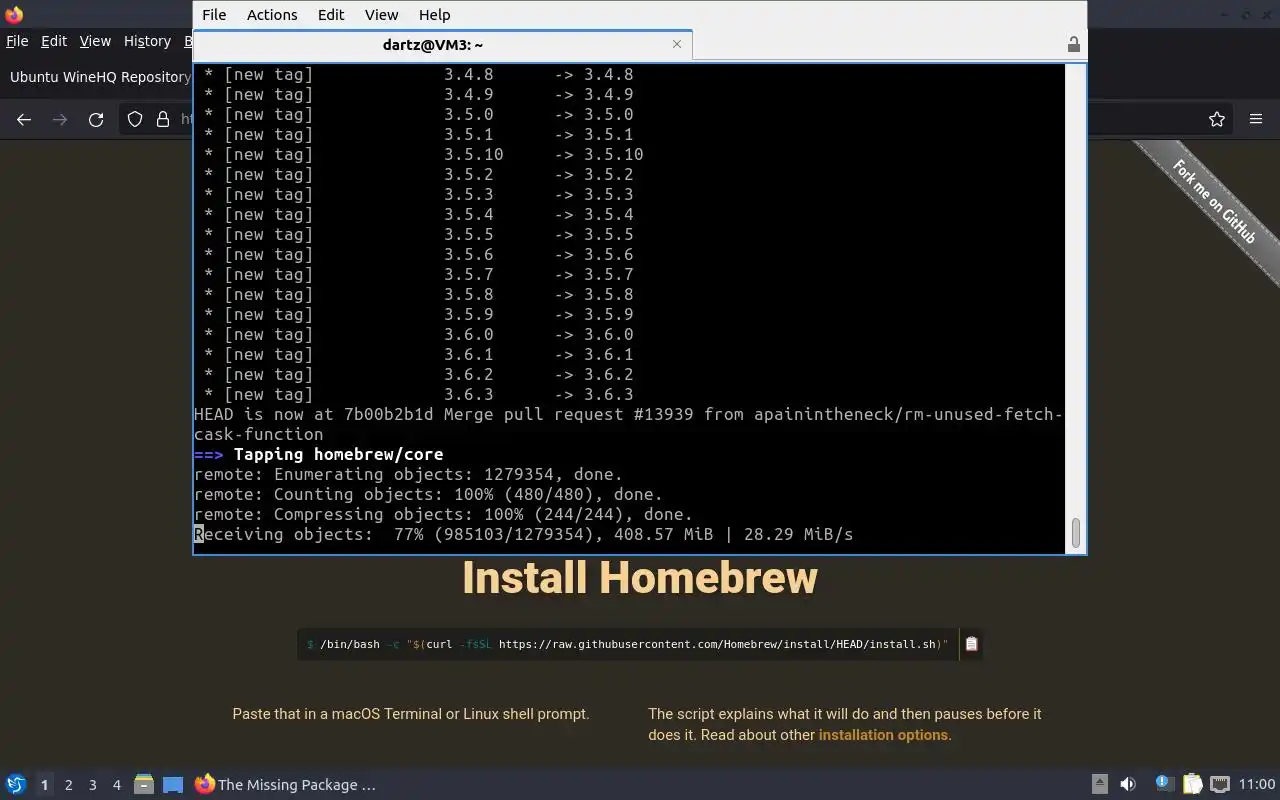Switch to desktop 4

click(116, 785)
